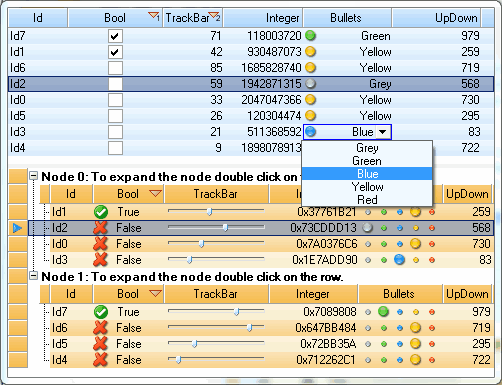Collapse Node 0 tree expander
The image size is (502, 385).
point(33,176)
